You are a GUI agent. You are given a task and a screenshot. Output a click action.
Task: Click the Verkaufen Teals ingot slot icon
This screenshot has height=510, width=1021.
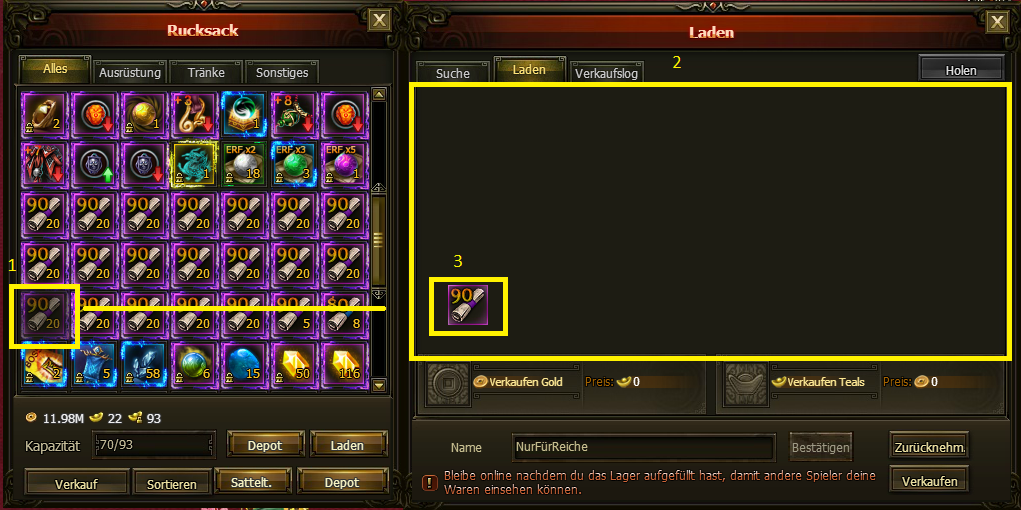pos(744,381)
